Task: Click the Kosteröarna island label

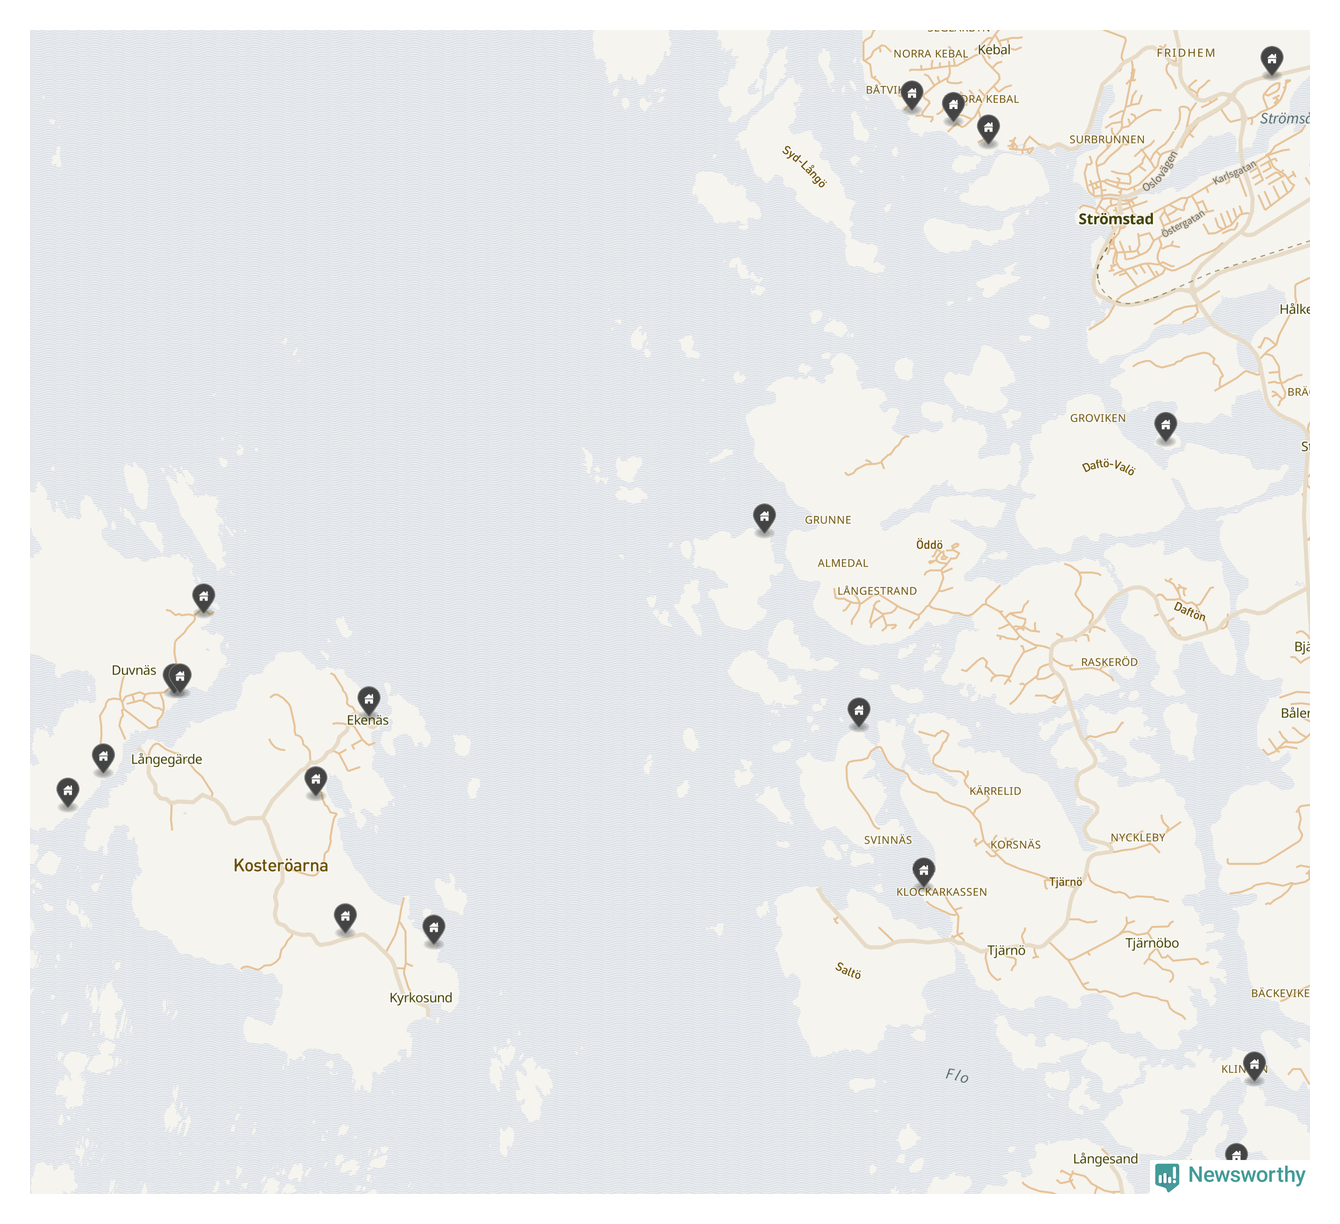Action: pyautogui.click(x=280, y=866)
